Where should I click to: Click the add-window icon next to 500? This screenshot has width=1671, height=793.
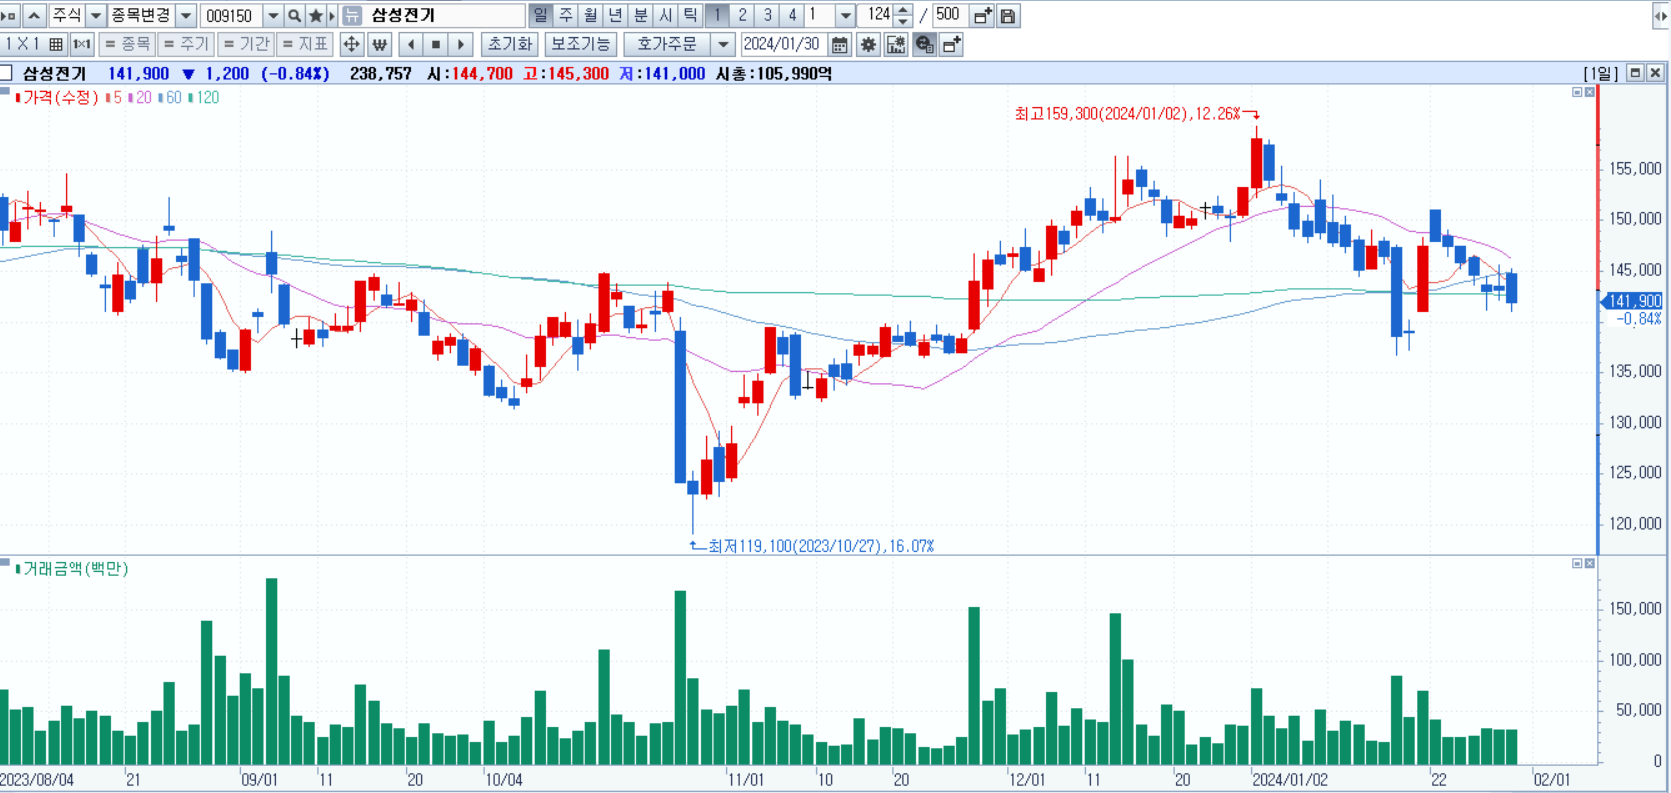click(982, 16)
